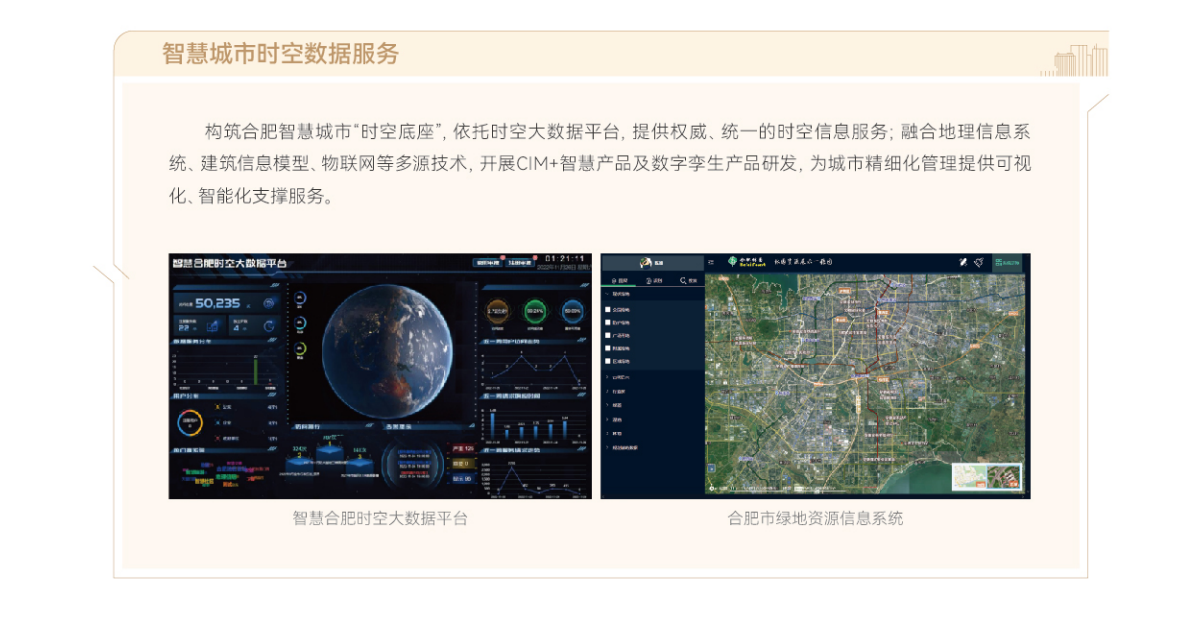Screen dimensions: 1188x617
Task: Click the refresh circle icon in the "4" stats card
Action: click(x=269, y=325)
